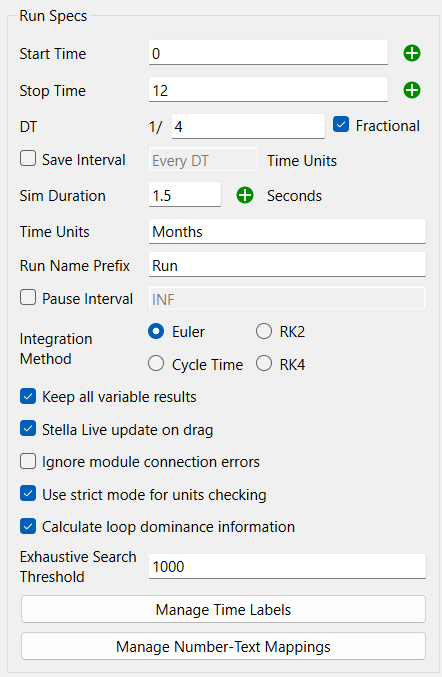Toggle Calculate loop dominance information

coord(28,526)
